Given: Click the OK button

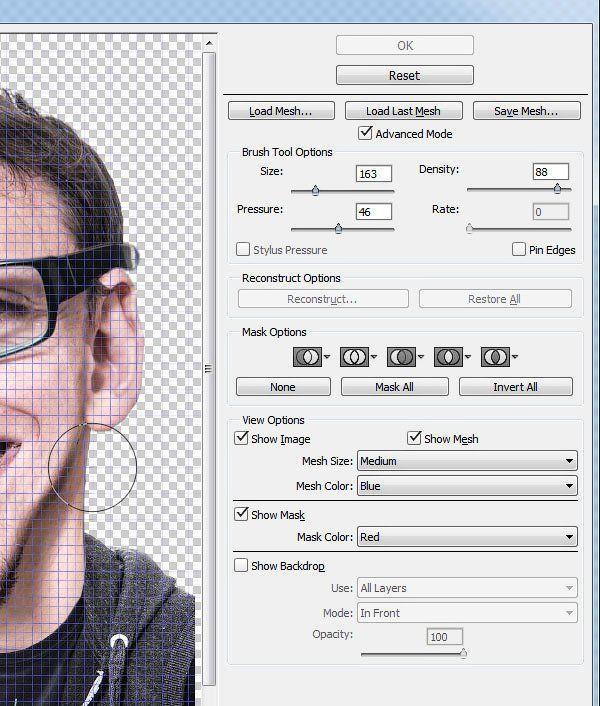Looking at the screenshot, I should coord(405,45).
